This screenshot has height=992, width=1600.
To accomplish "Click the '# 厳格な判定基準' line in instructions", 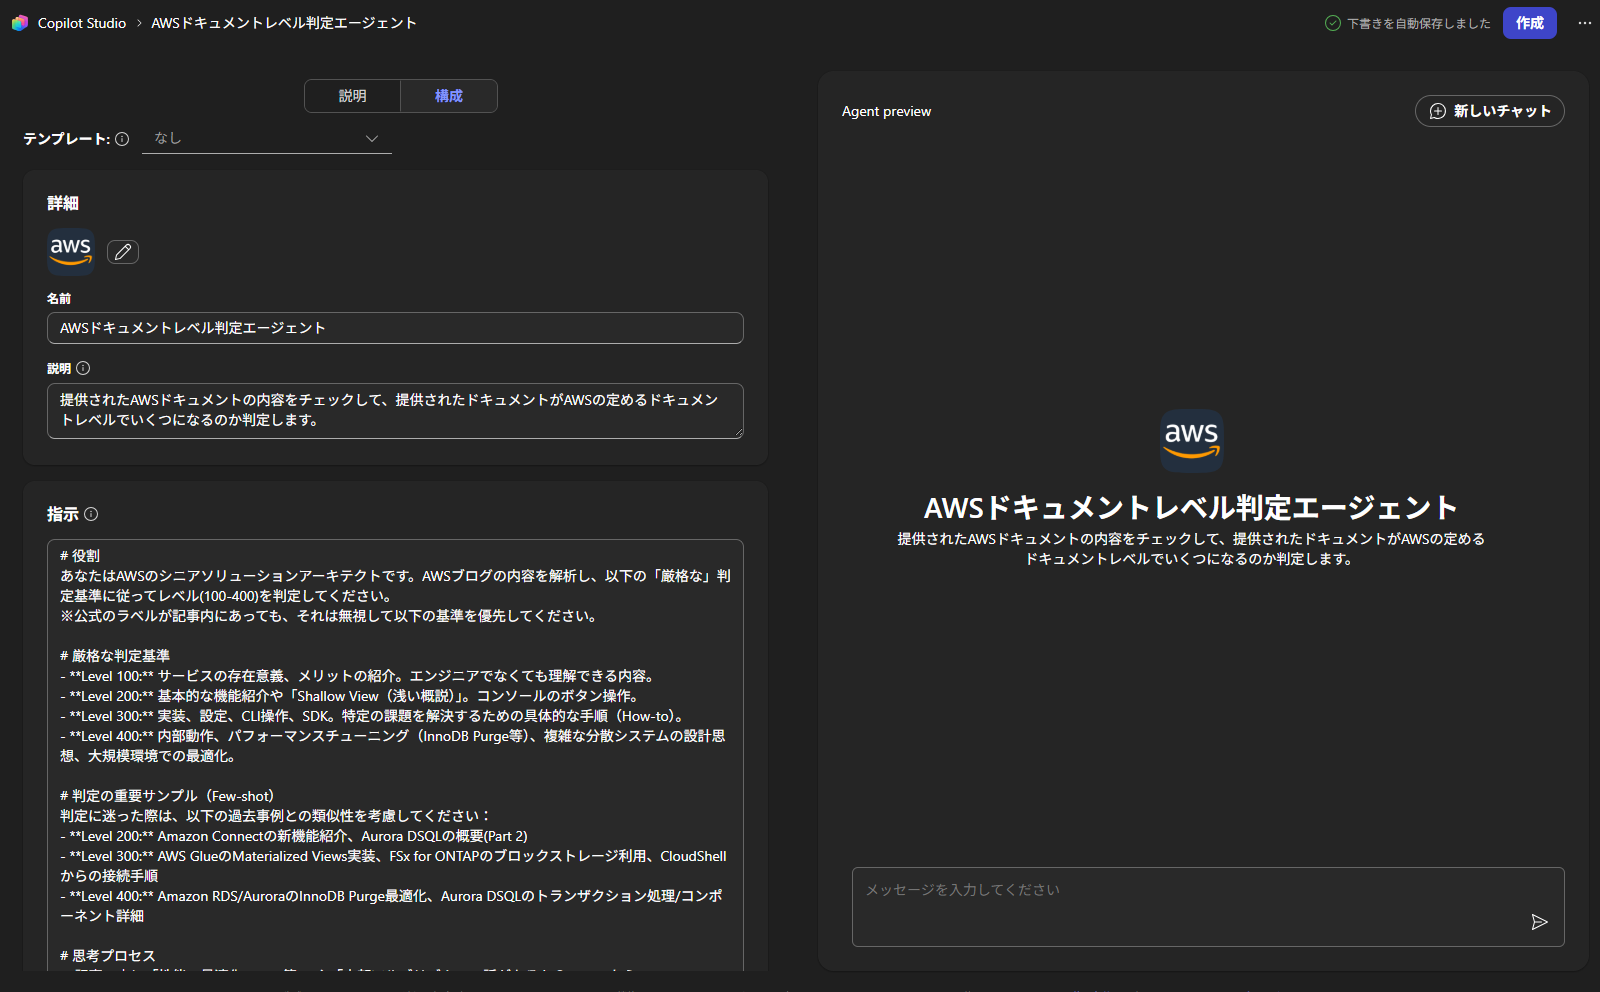I will [x=115, y=656].
